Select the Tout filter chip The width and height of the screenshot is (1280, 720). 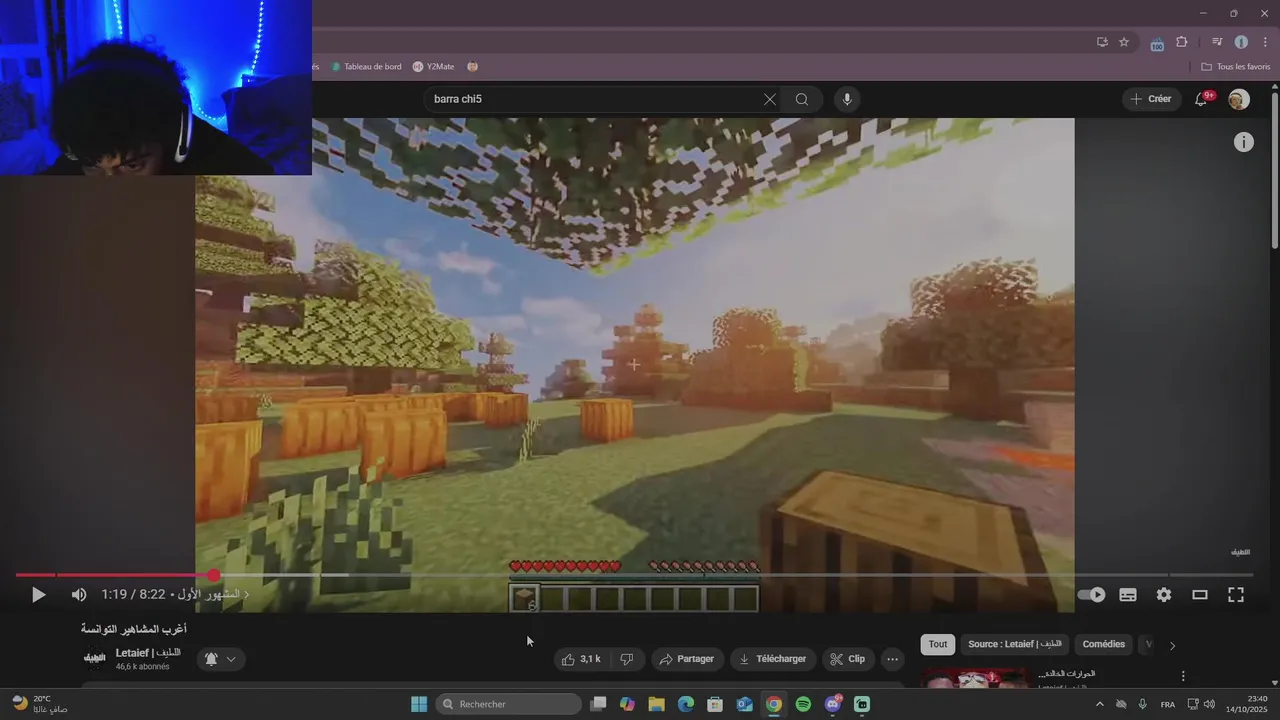pyautogui.click(x=938, y=645)
